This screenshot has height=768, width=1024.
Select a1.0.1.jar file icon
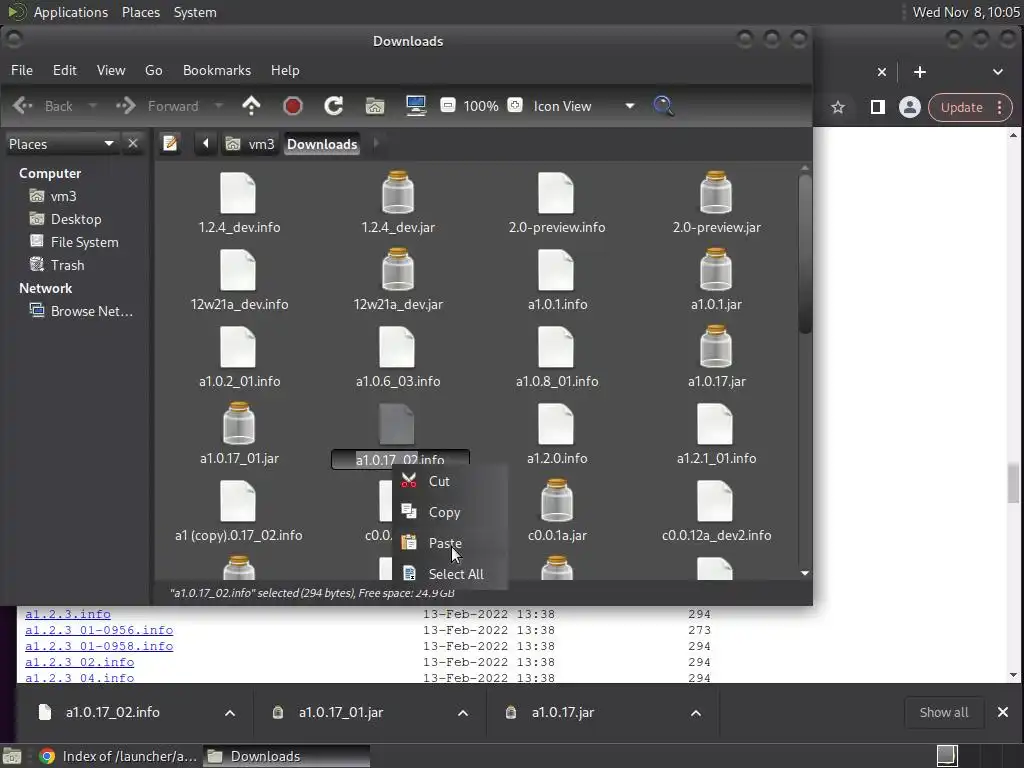coord(716,269)
